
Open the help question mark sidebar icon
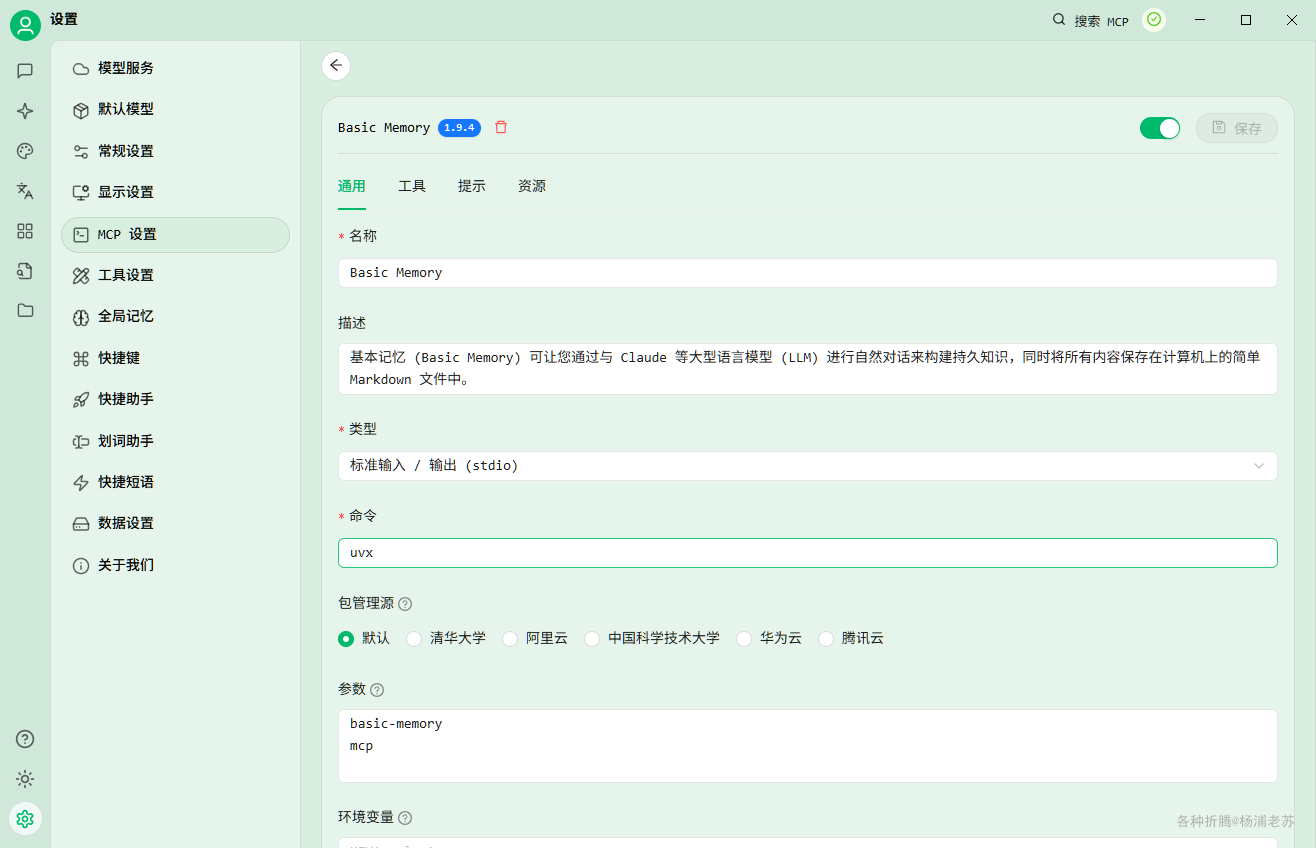coord(25,739)
